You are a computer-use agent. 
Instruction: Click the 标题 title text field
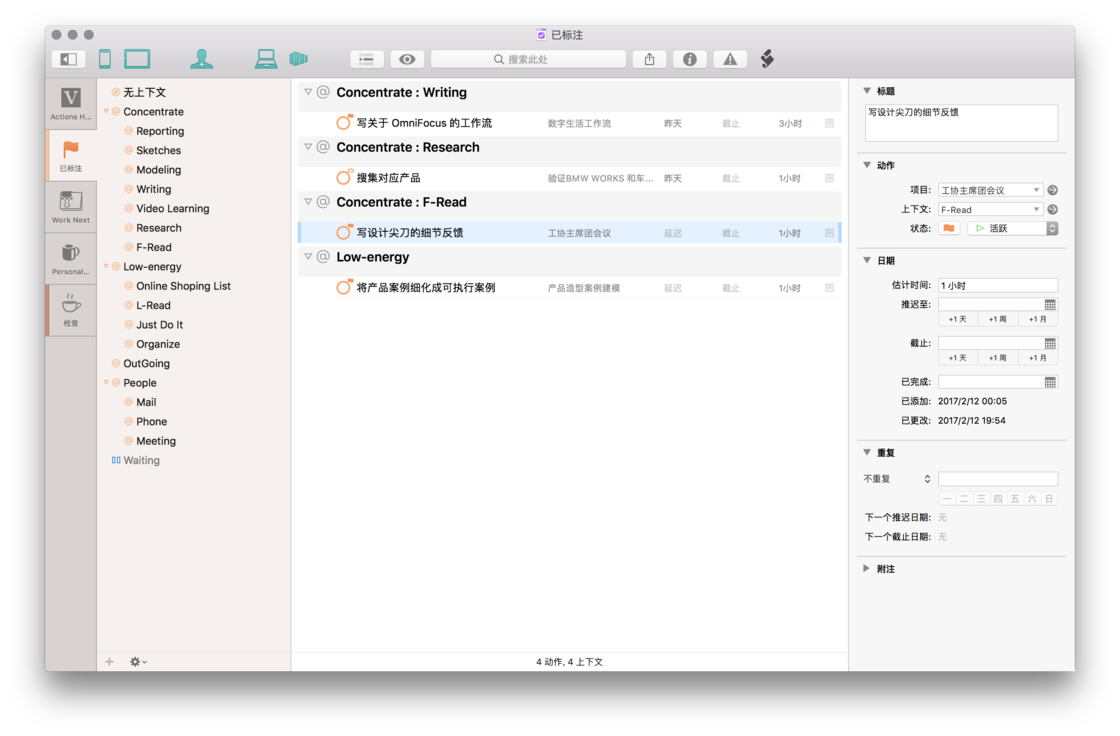(961, 123)
